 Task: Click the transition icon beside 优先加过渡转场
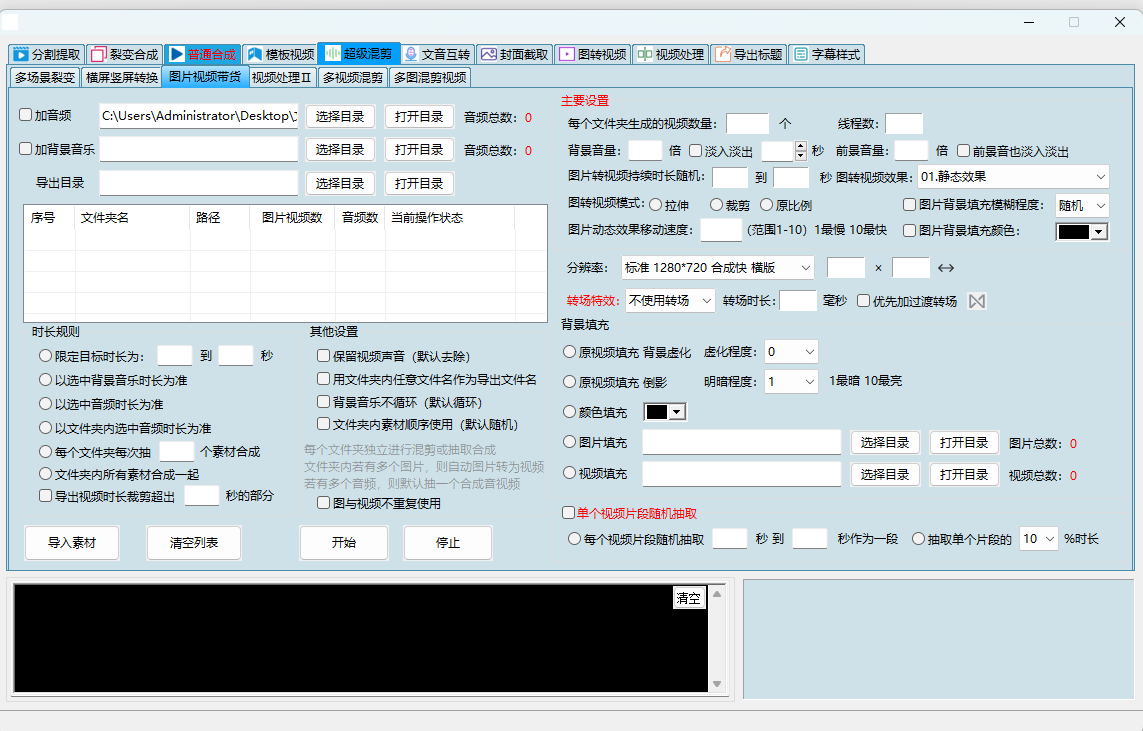tap(977, 301)
